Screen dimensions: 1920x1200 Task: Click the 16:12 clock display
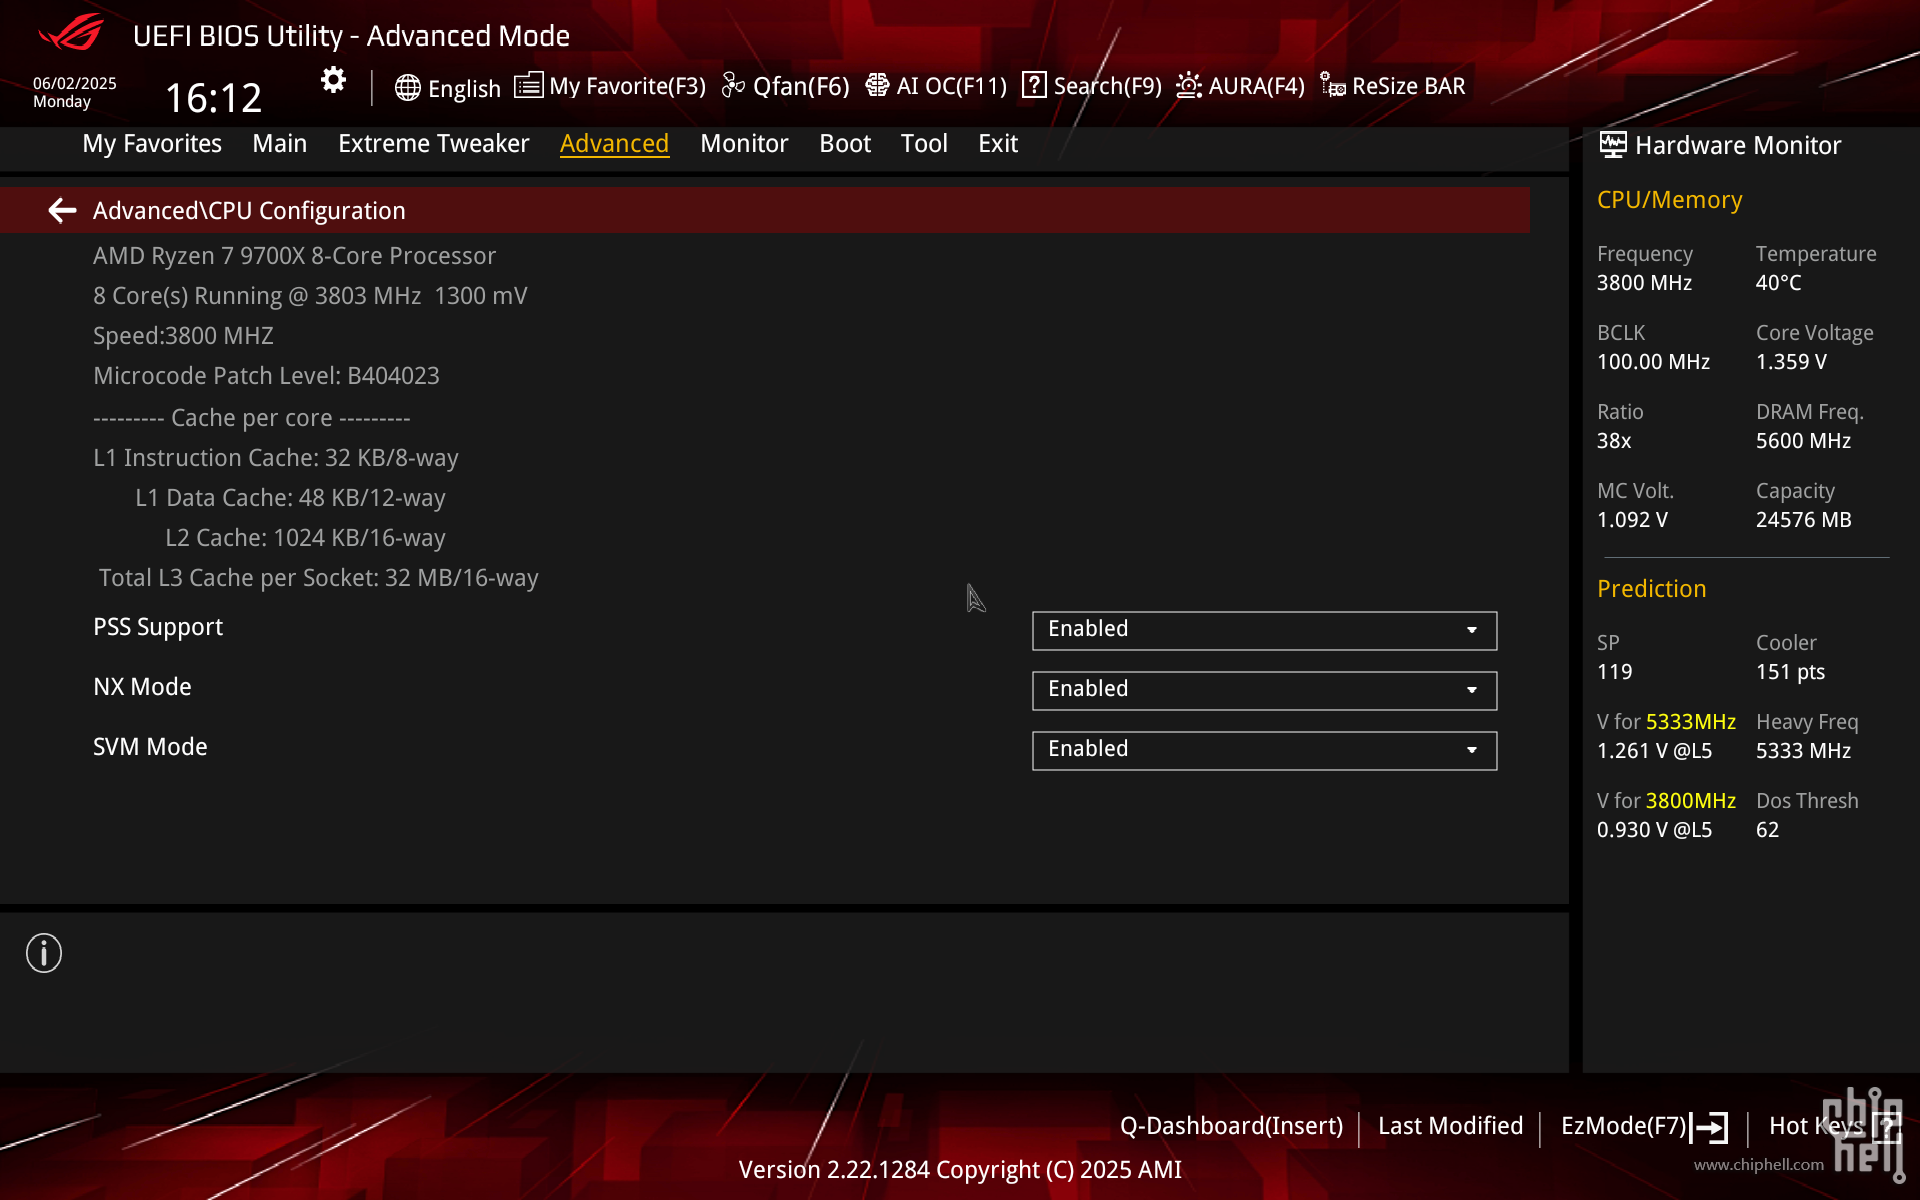point(213,98)
